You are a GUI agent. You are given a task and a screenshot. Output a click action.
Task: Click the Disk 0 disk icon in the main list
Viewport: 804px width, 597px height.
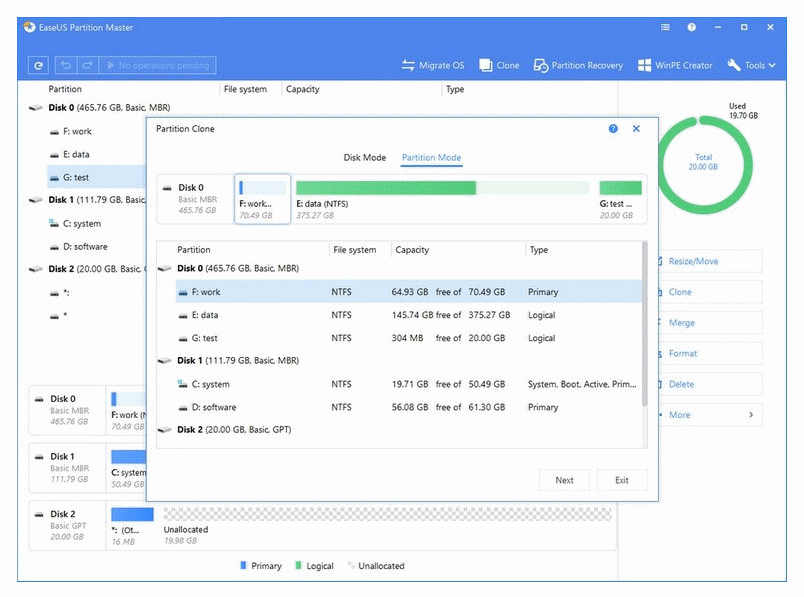tap(35, 108)
